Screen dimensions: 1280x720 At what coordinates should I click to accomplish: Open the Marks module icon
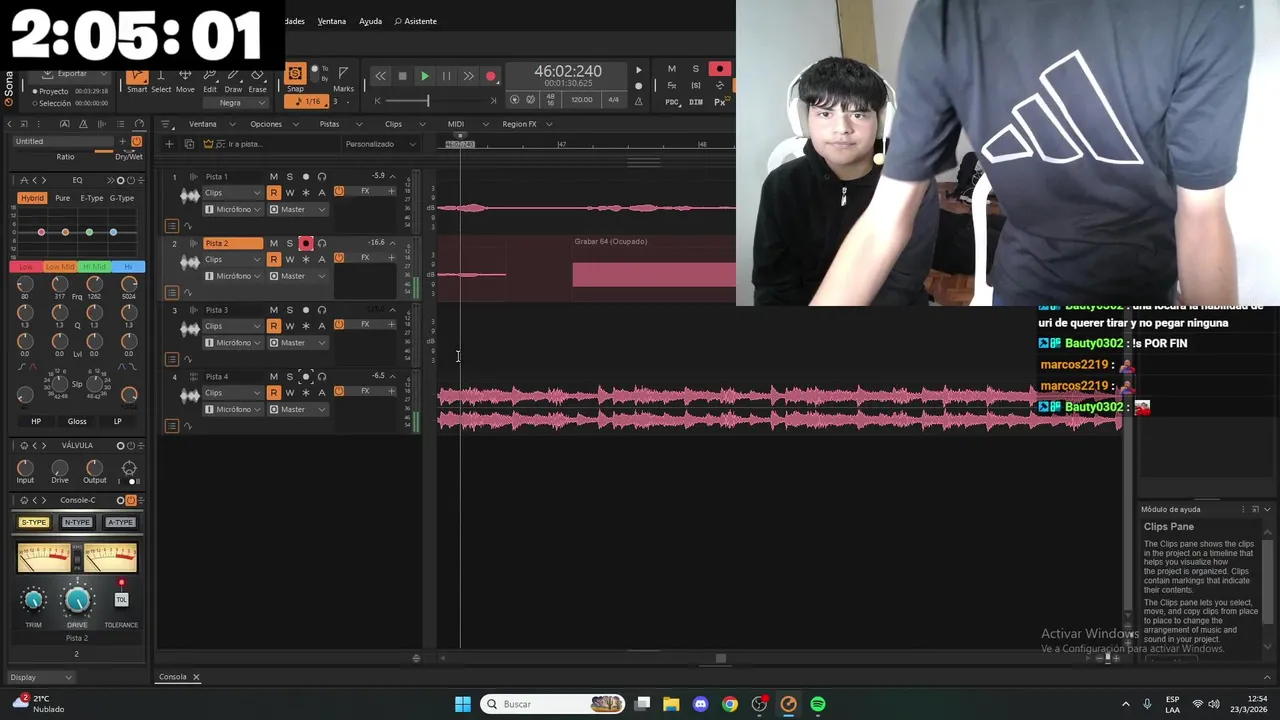343,79
